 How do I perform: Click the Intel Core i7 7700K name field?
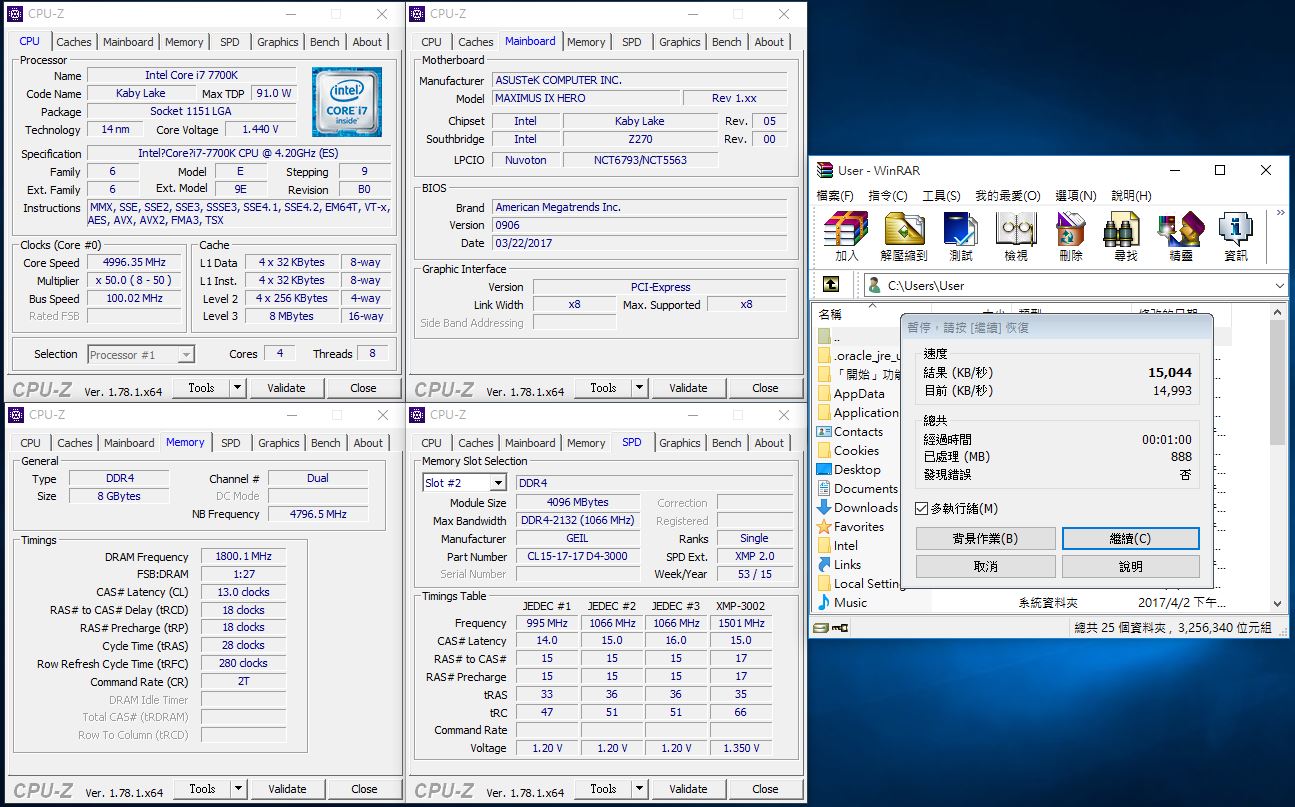(x=192, y=75)
